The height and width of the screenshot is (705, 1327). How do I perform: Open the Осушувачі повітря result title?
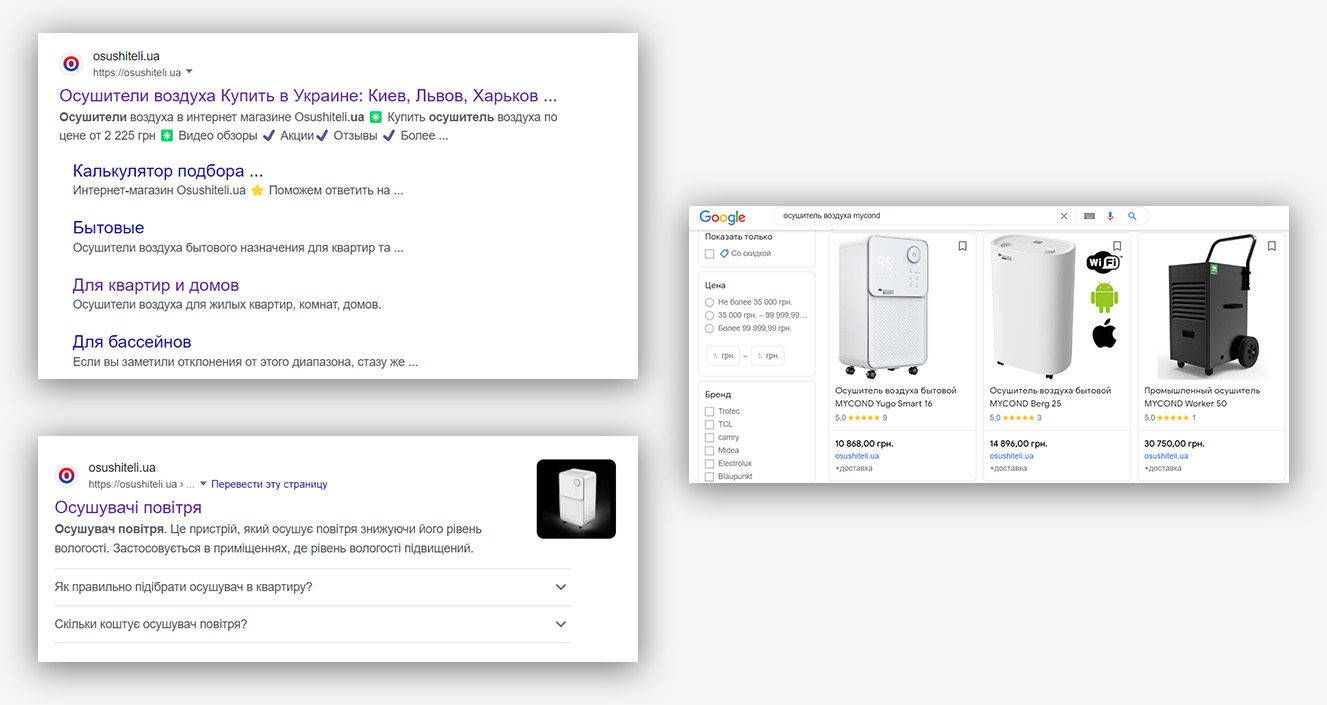click(x=128, y=508)
